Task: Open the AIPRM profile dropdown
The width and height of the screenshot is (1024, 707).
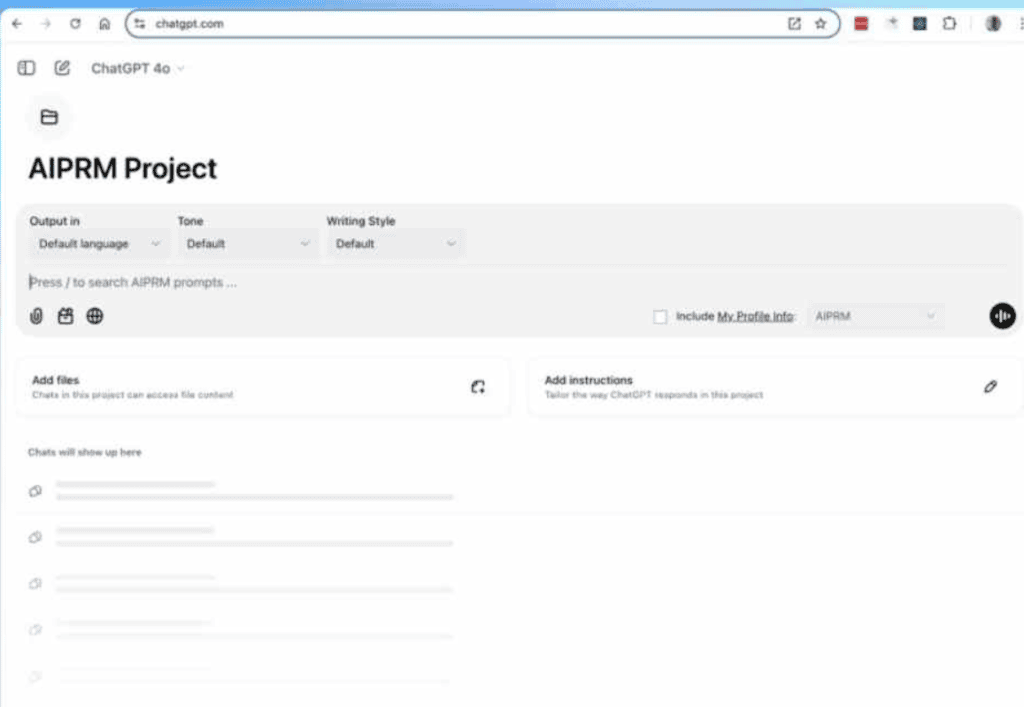Action: click(876, 316)
